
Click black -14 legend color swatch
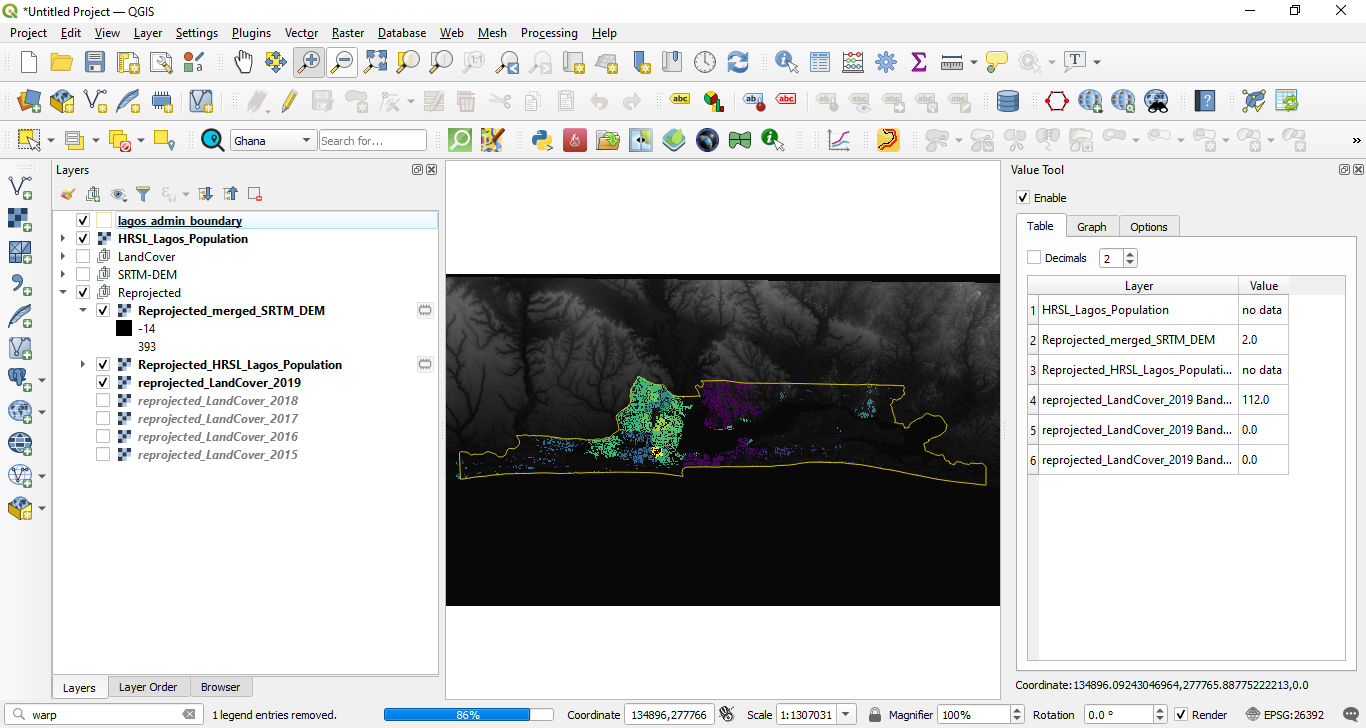[x=124, y=329]
